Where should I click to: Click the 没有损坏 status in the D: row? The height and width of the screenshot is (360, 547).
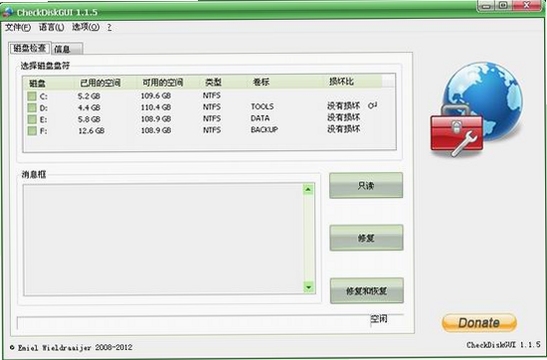click(344, 106)
